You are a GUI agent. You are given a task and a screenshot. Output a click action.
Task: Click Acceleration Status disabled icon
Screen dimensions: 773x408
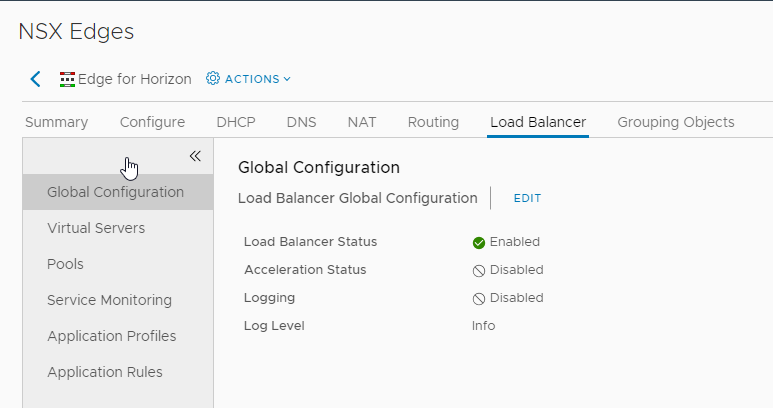(479, 271)
